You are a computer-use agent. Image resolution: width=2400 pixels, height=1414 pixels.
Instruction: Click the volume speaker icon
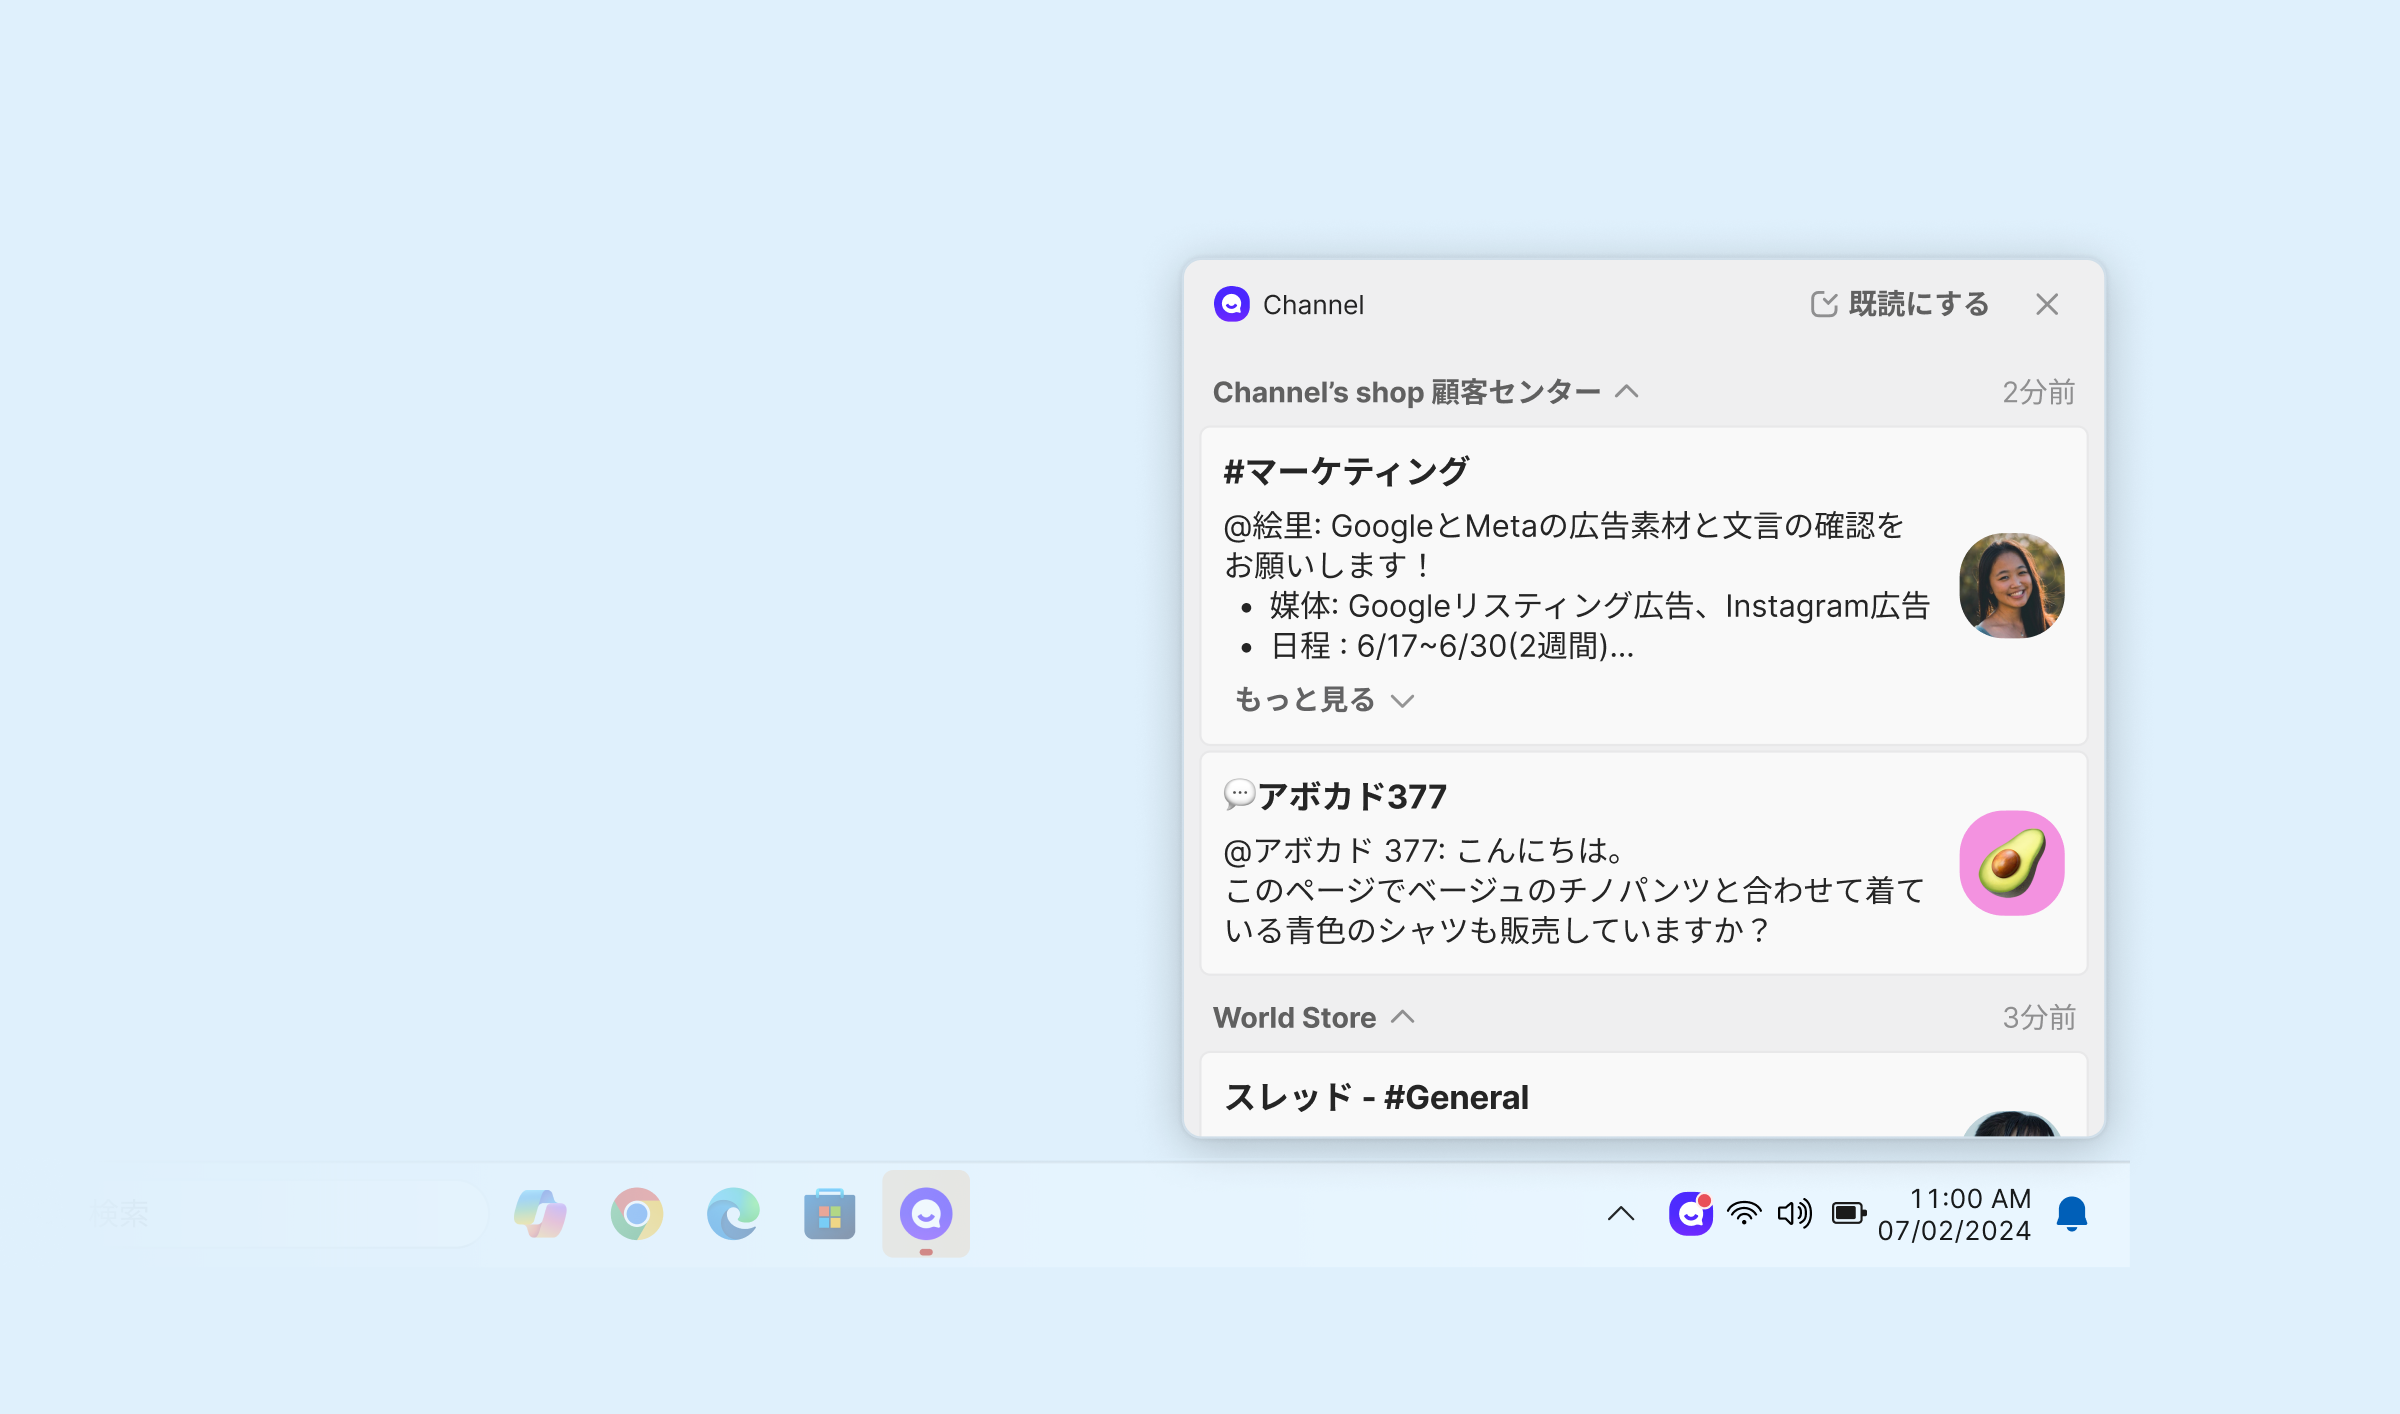(1794, 1214)
